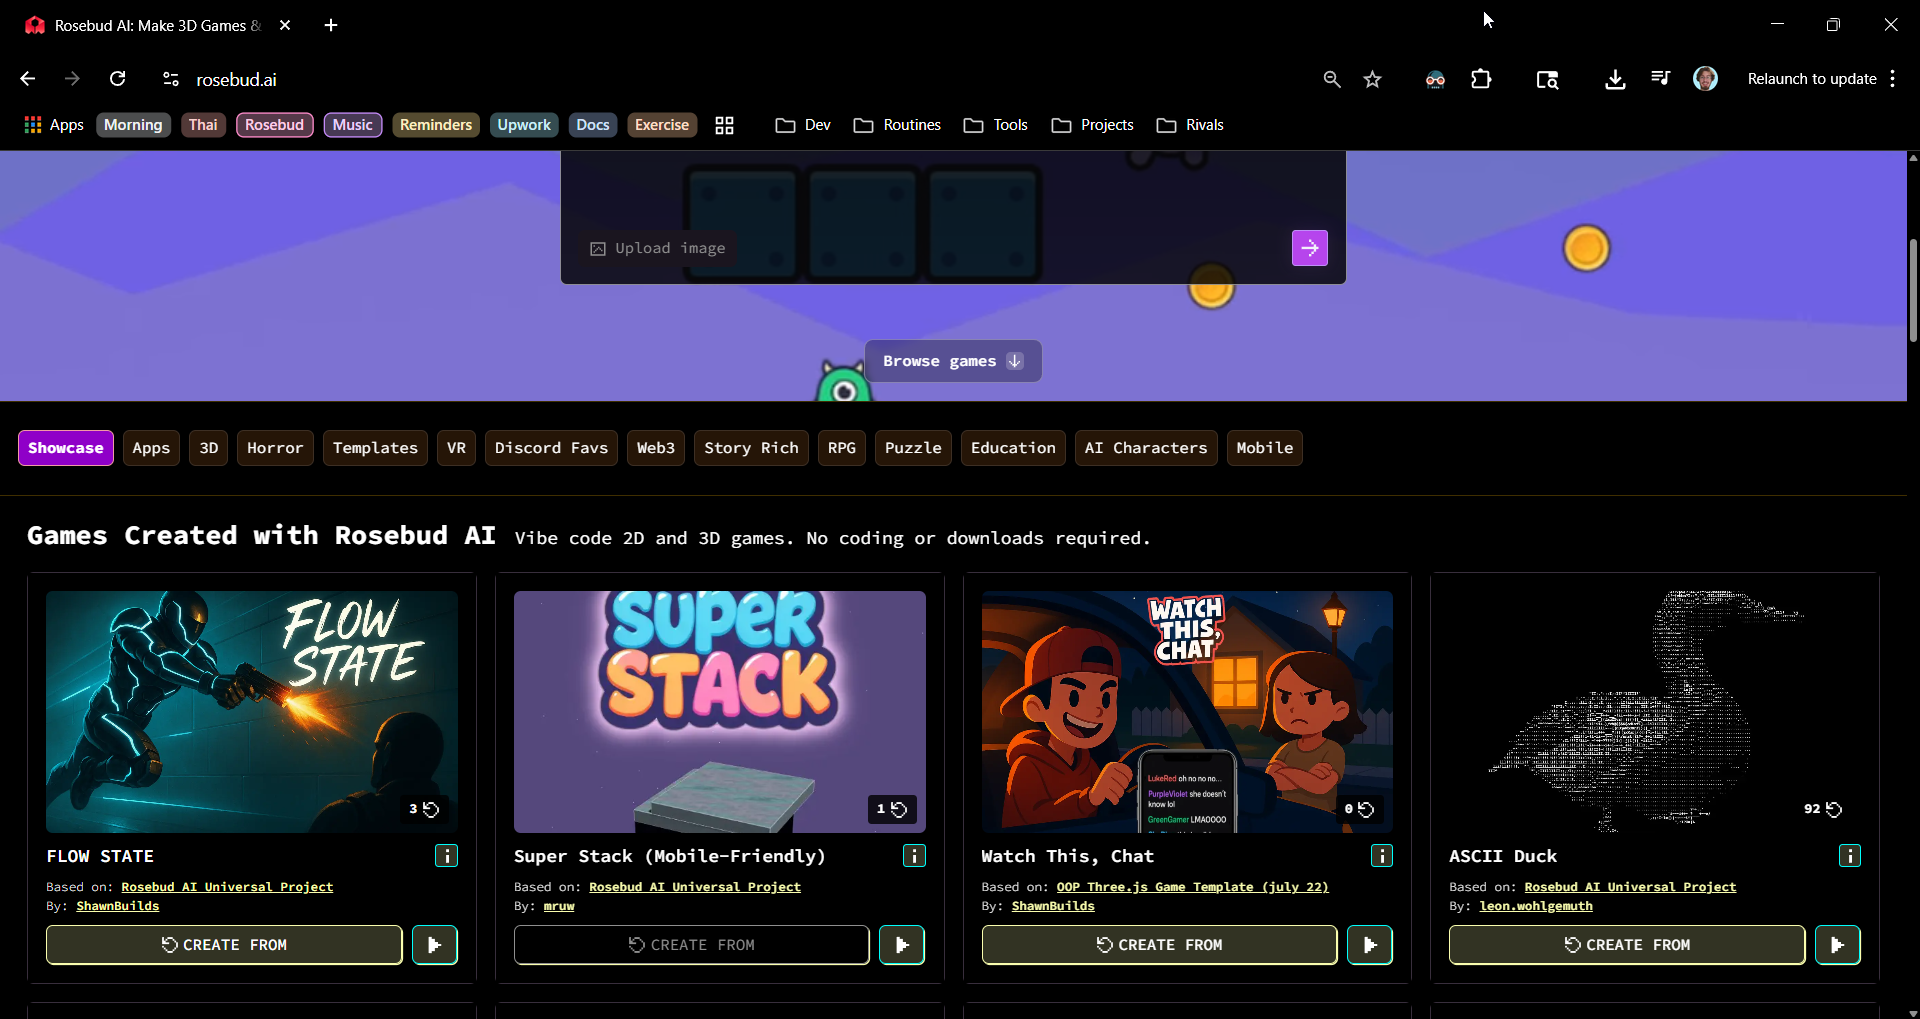Image resolution: width=1920 pixels, height=1019 pixels.
Task: Open the Super Stack game thumbnail
Action: (720, 712)
